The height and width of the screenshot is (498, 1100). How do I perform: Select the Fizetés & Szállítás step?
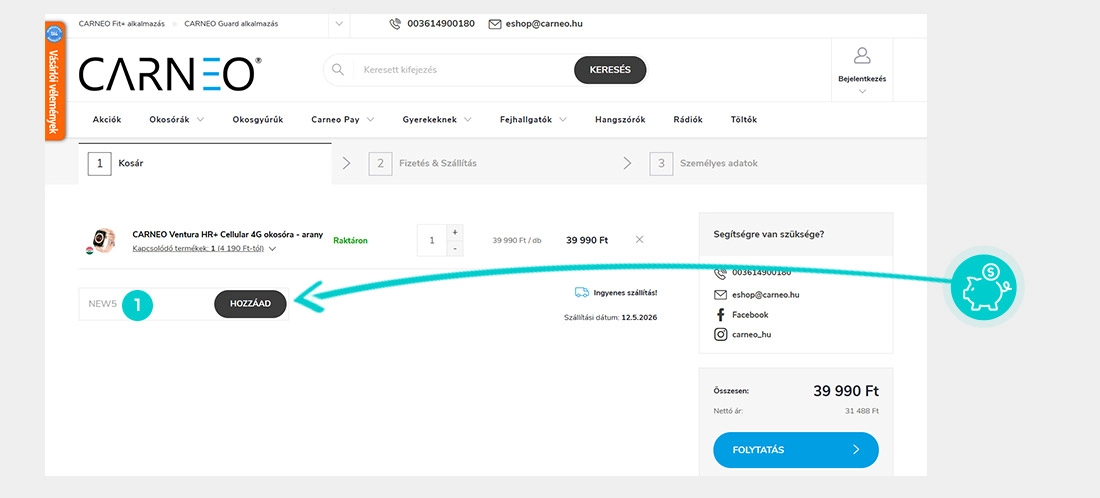point(422,163)
